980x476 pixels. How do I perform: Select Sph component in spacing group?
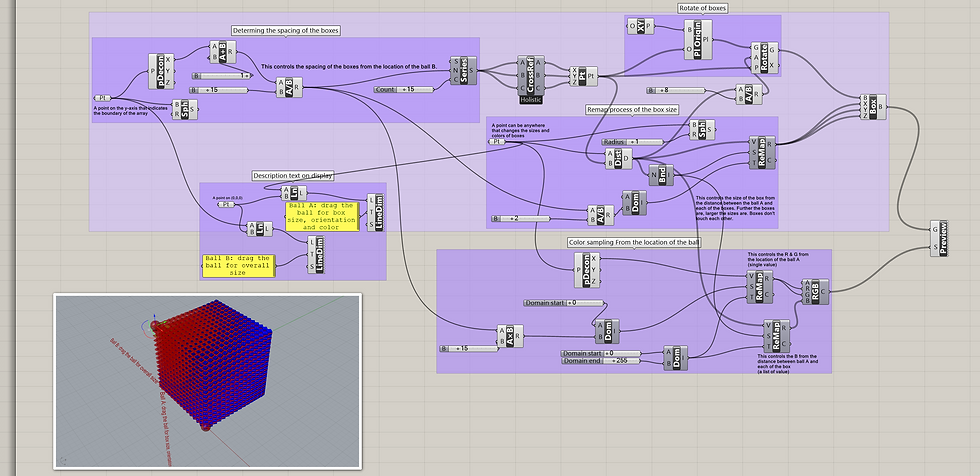pos(184,109)
